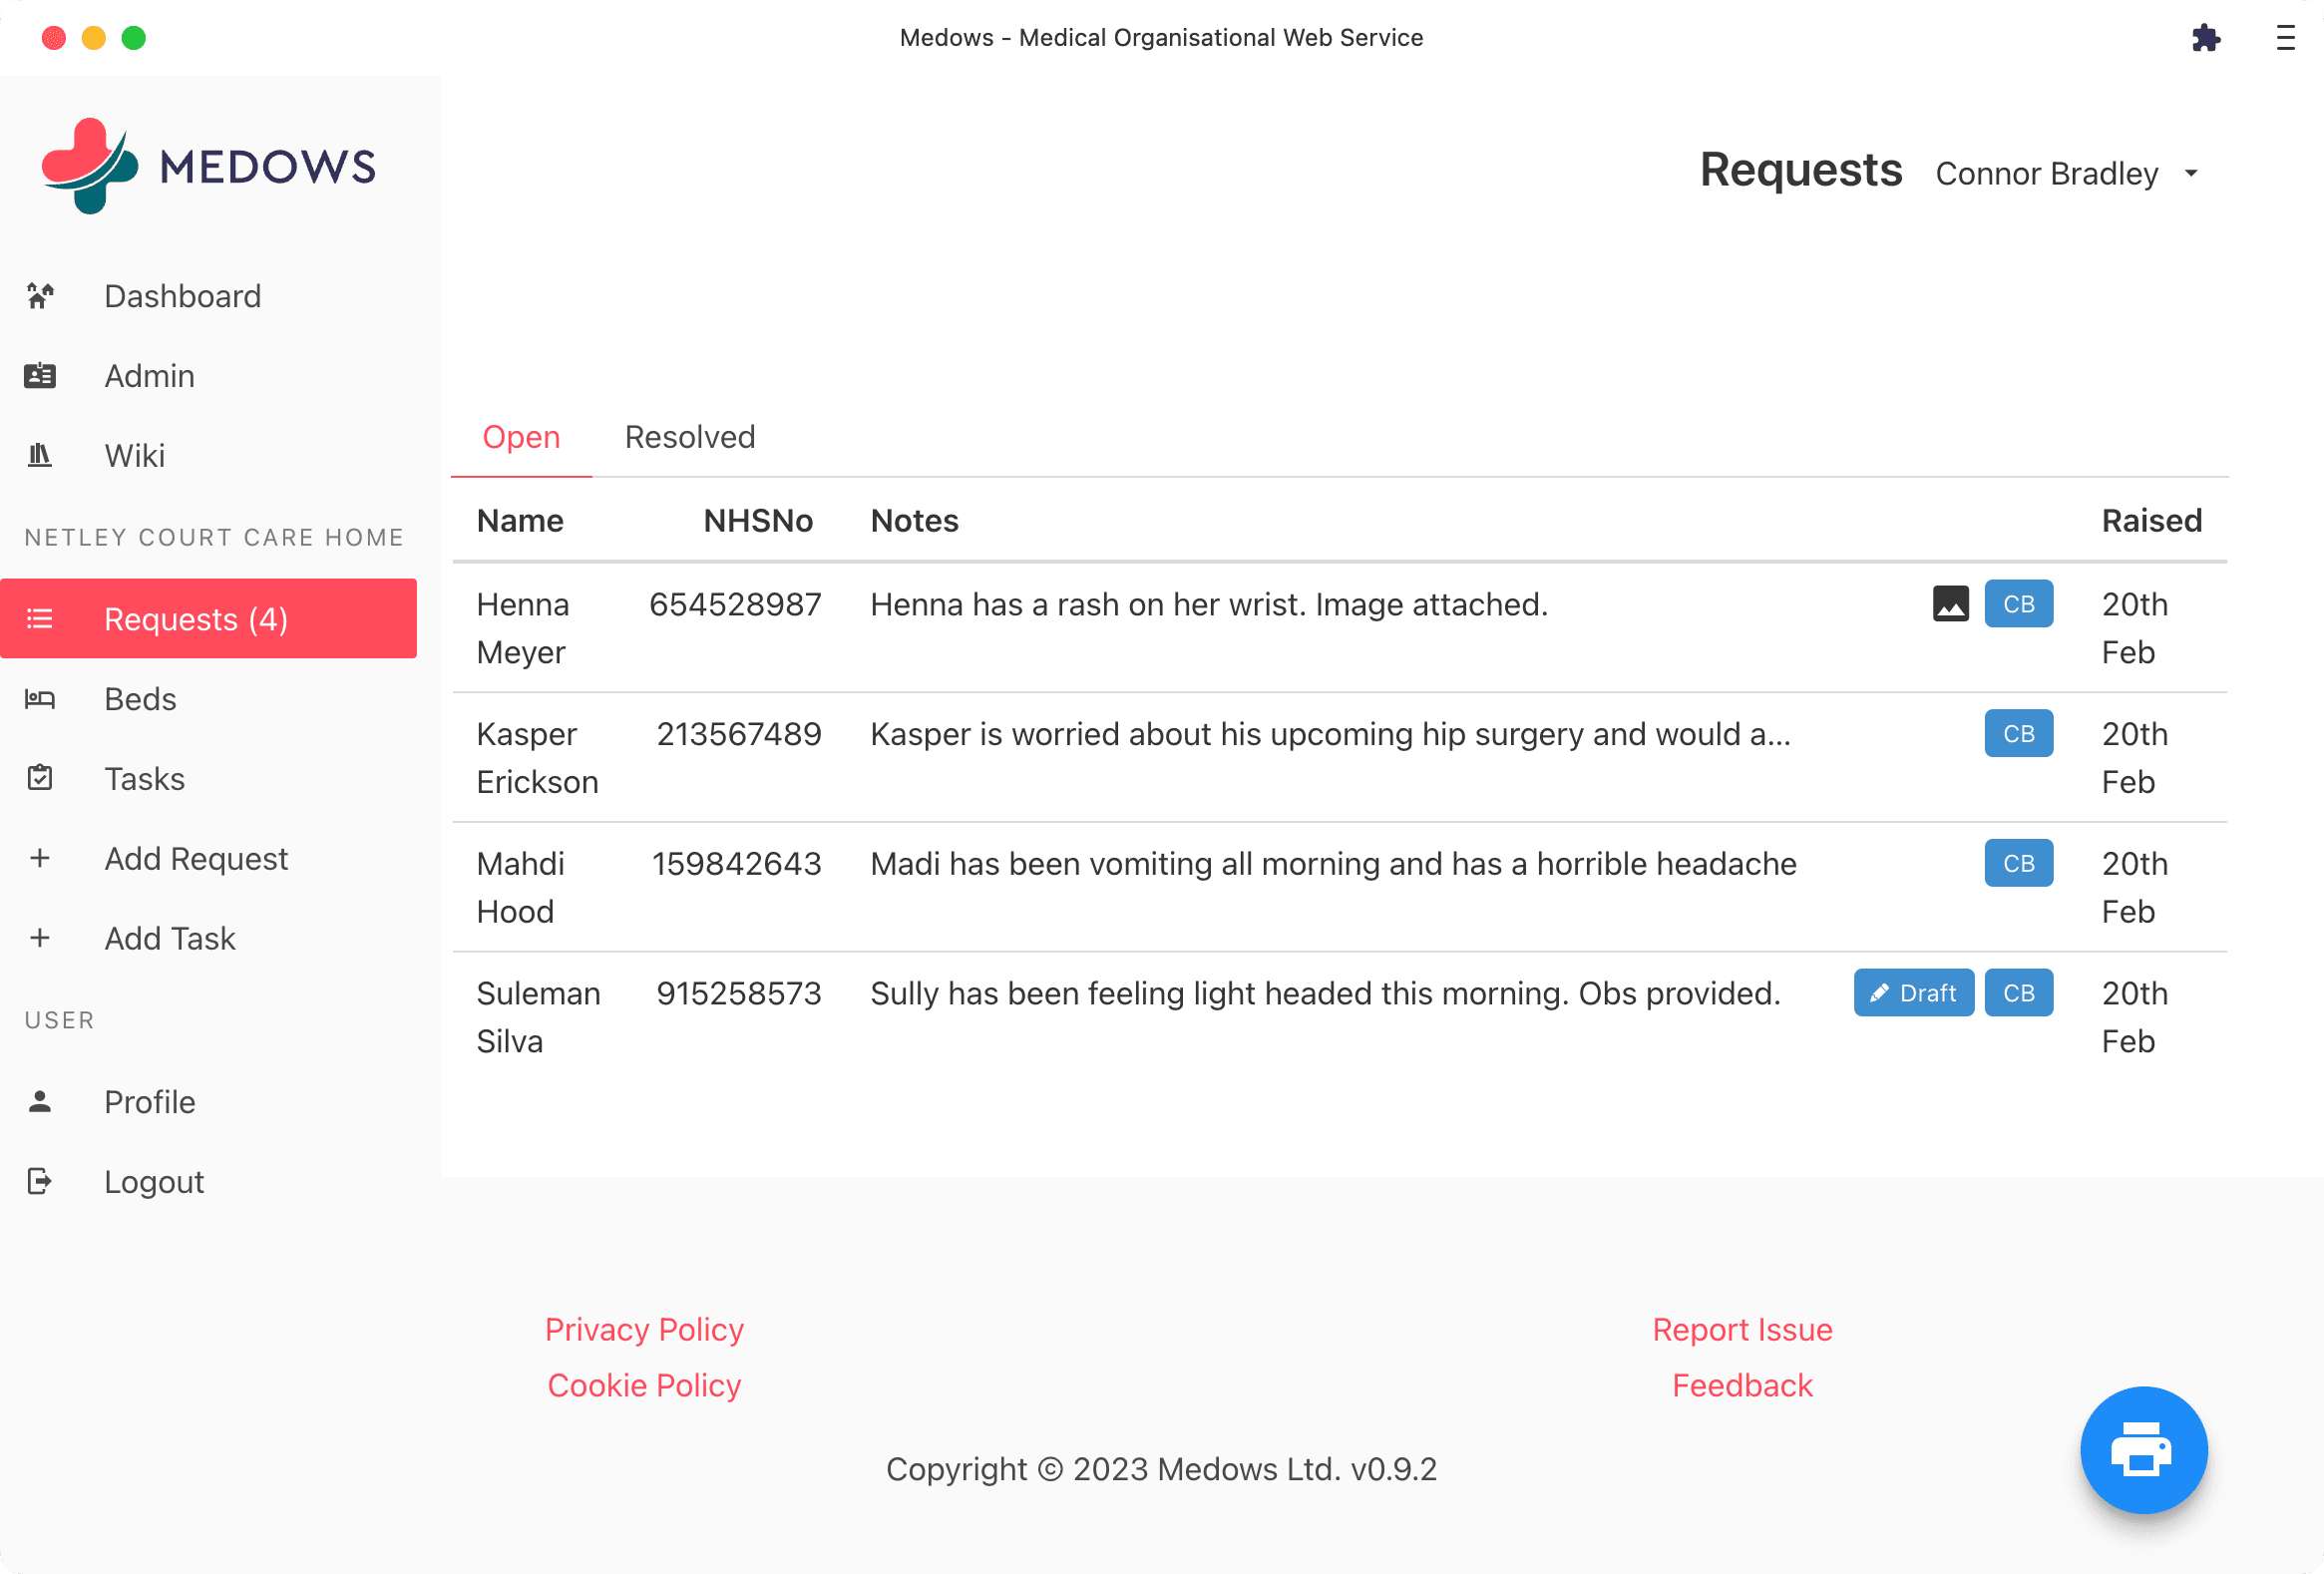Click Kasper Erickson's request row
This screenshot has width=2324, height=1574.
tap(1335, 757)
